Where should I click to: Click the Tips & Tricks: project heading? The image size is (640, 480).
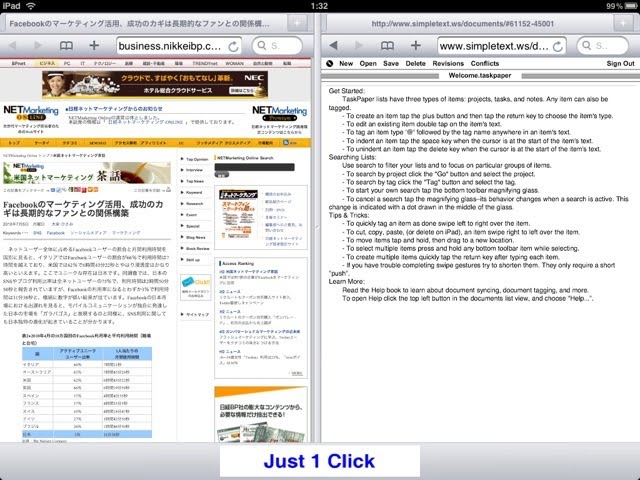coord(349,215)
